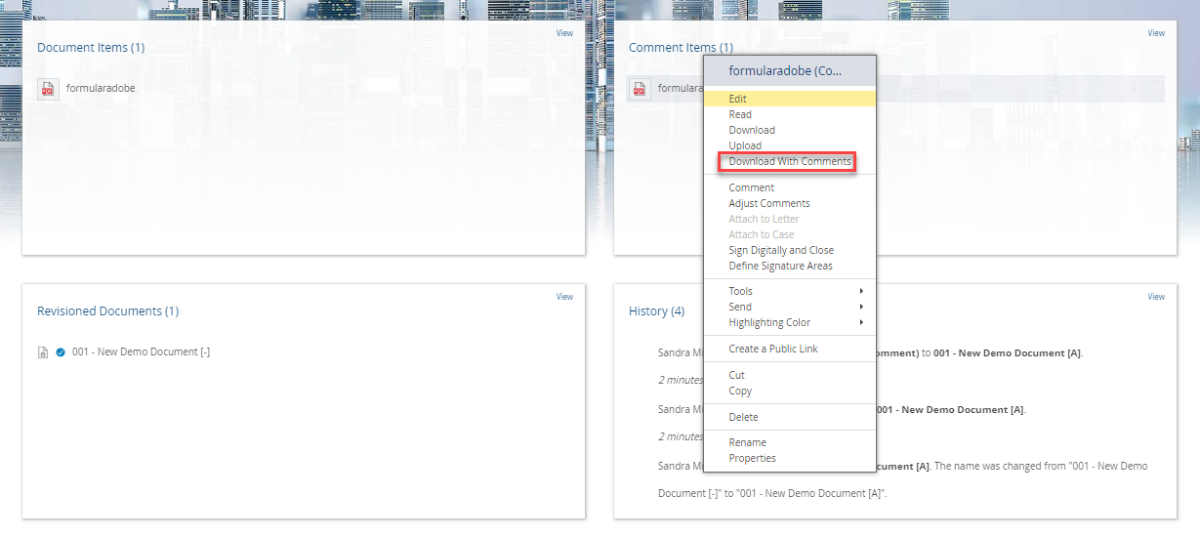The image size is (1200, 537).
Task: Click the PDF icon in Document Items
Action: (x=48, y=88)
